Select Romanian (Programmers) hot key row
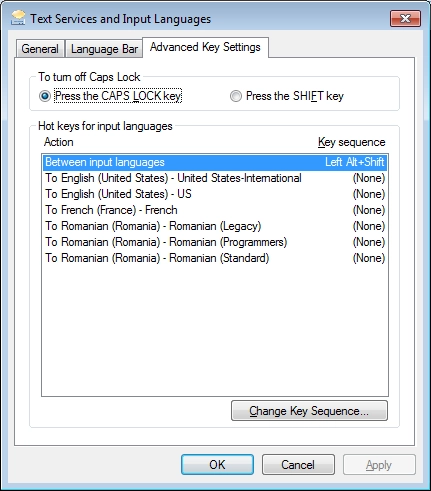431x491 pixels. 215,242
